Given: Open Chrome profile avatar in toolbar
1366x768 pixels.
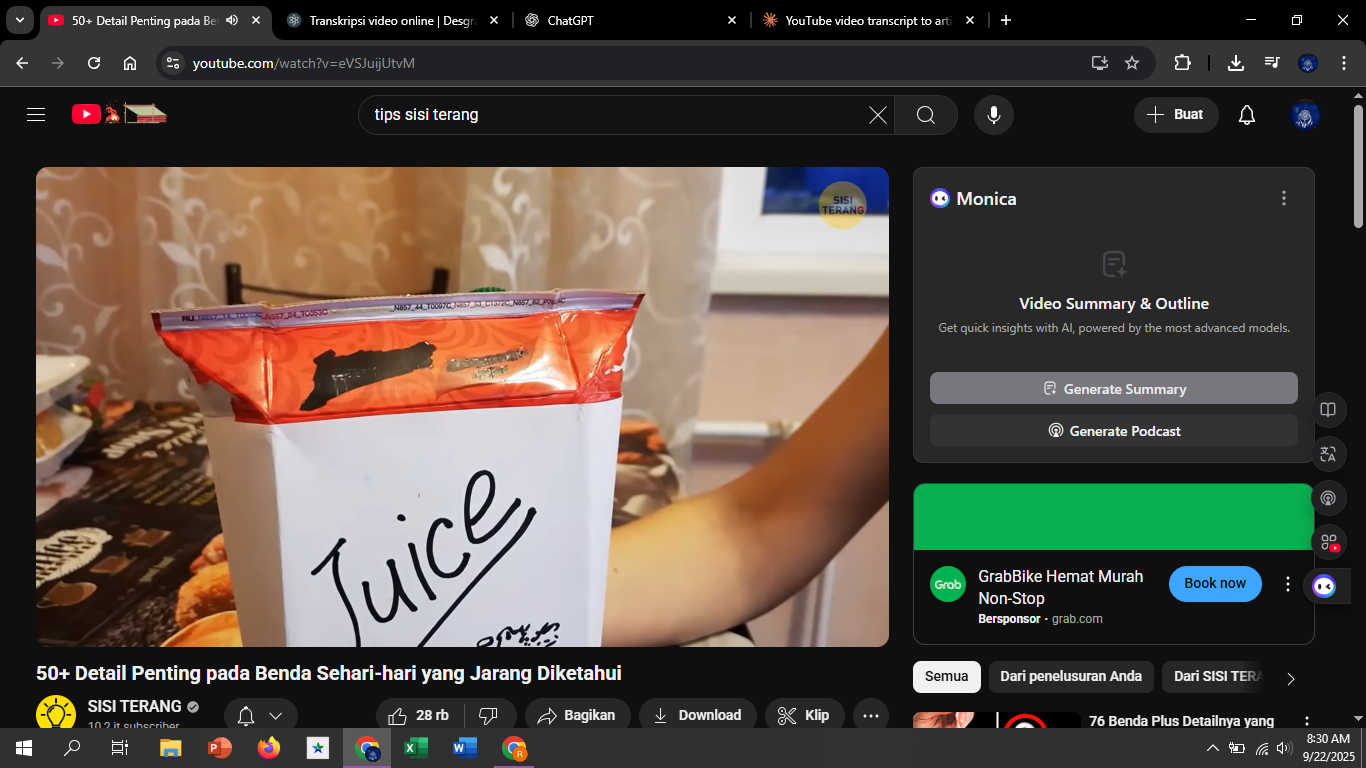Looking at the screenshot, I should [x=1308, y=63].
